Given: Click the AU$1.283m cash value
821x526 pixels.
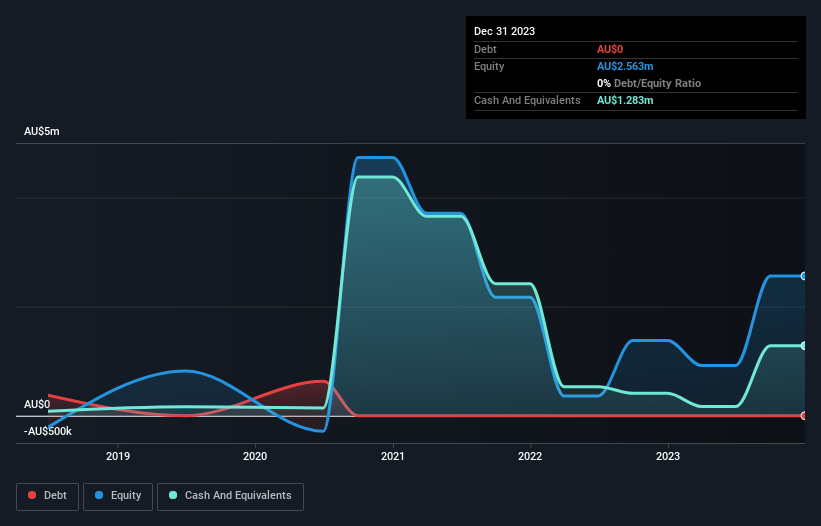Looking at the screenshot, I should (x=625, y=100).
